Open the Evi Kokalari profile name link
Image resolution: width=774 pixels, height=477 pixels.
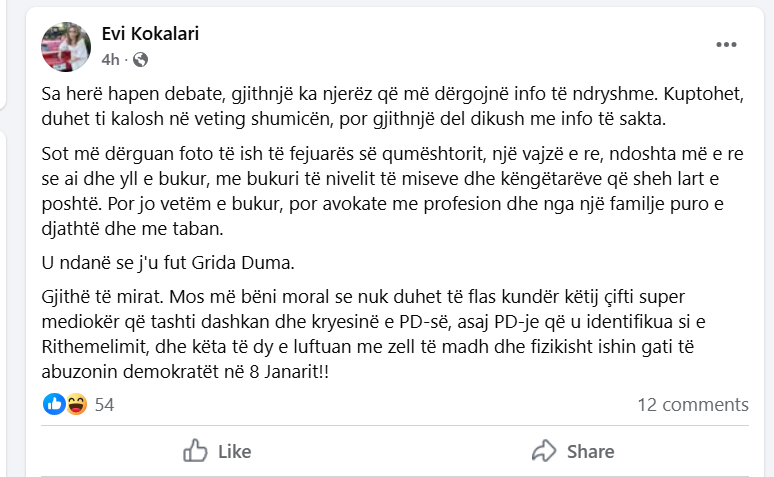pyautogui.click(x=150, y=34)
